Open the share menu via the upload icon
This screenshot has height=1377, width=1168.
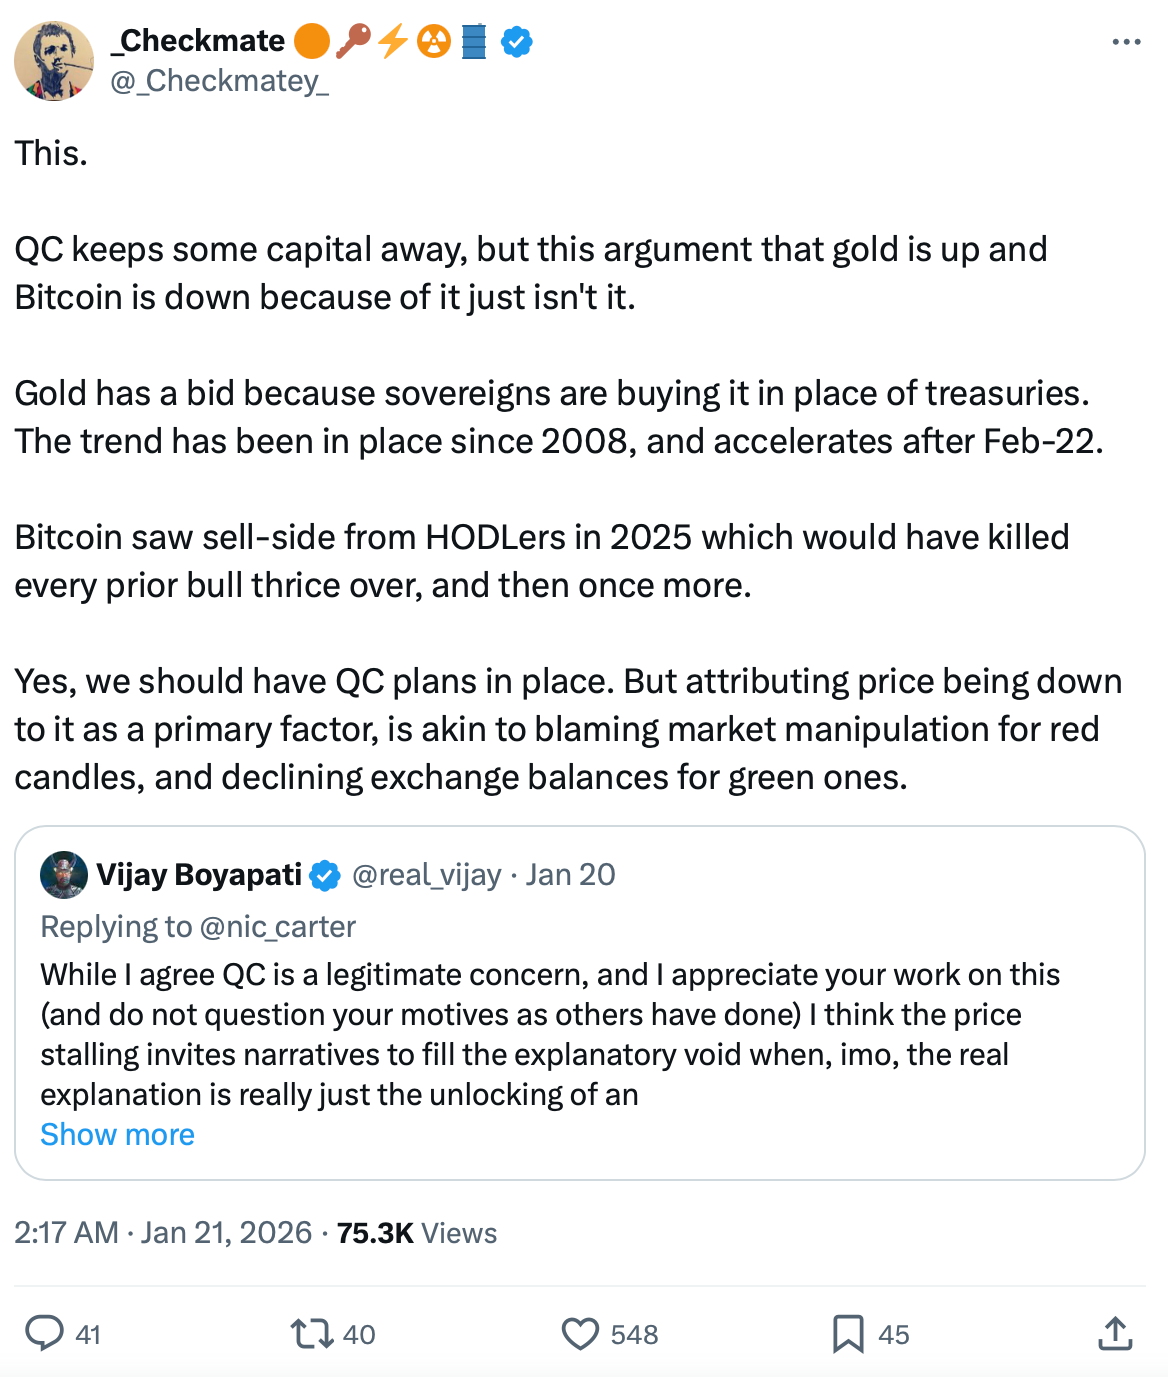1114,1331
